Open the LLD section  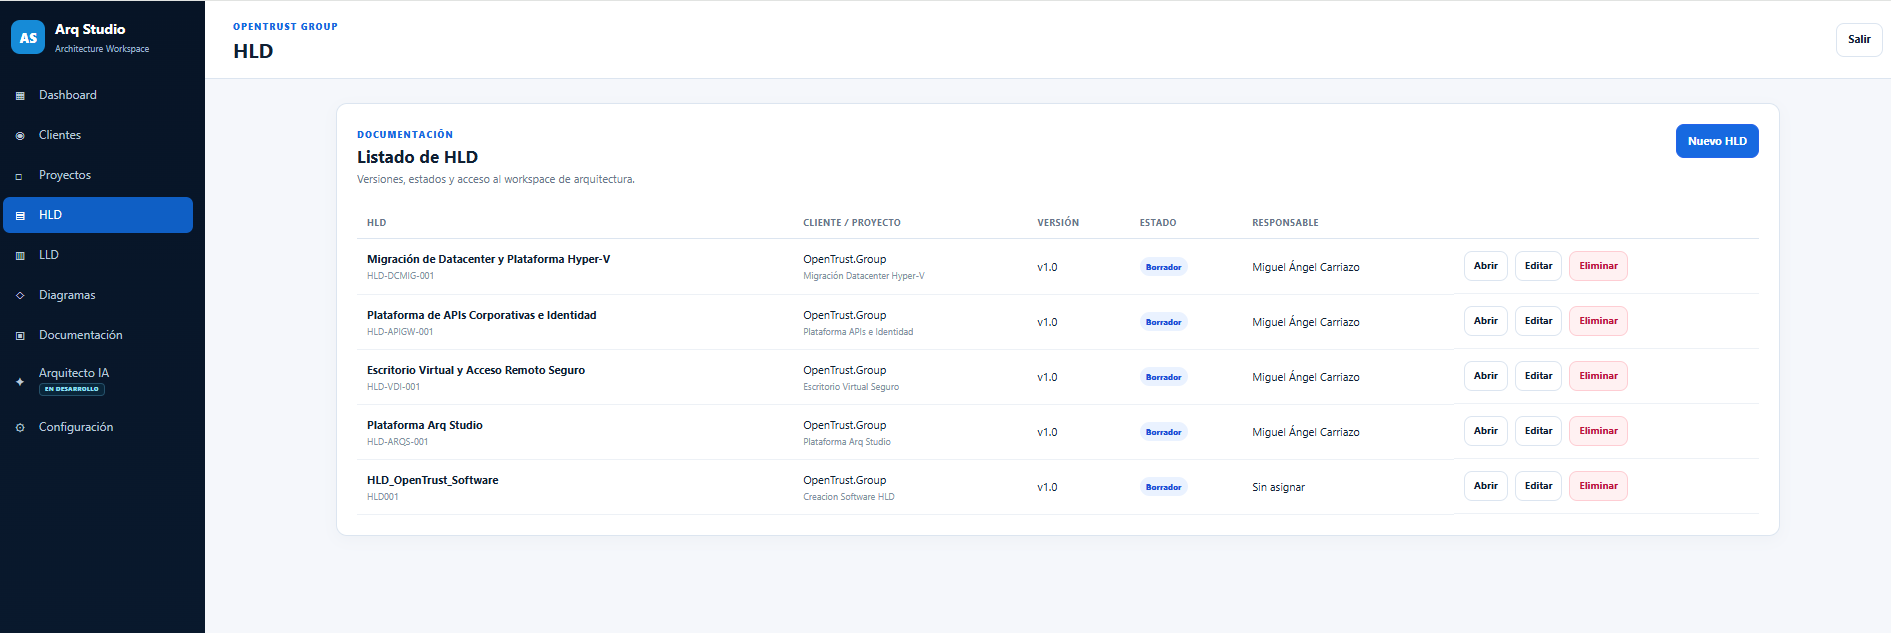(x=98, y=255)
